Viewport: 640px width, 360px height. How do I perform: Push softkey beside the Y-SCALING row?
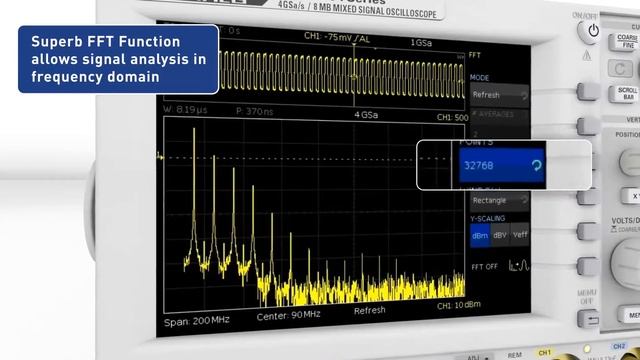(x=588, y=231)
